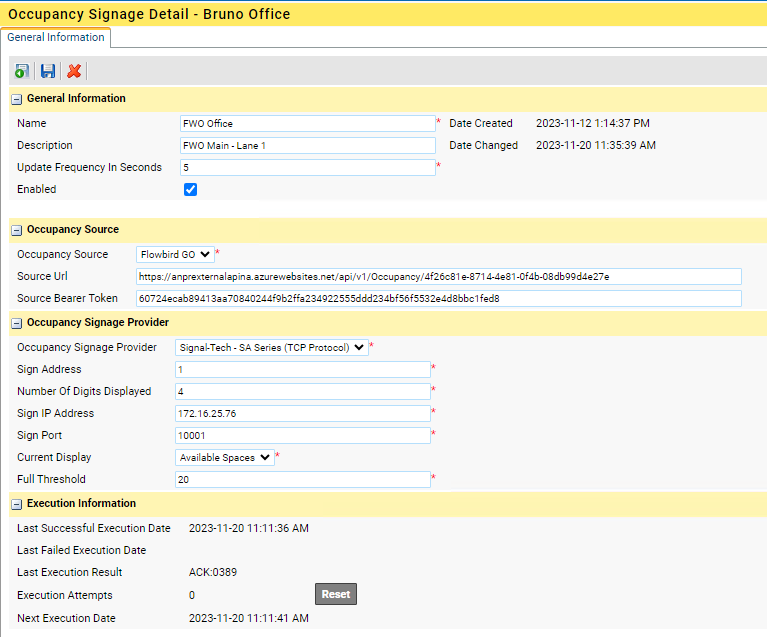767x637 pixels.
Task: Click into the Description input field
Action: [308, 145]
